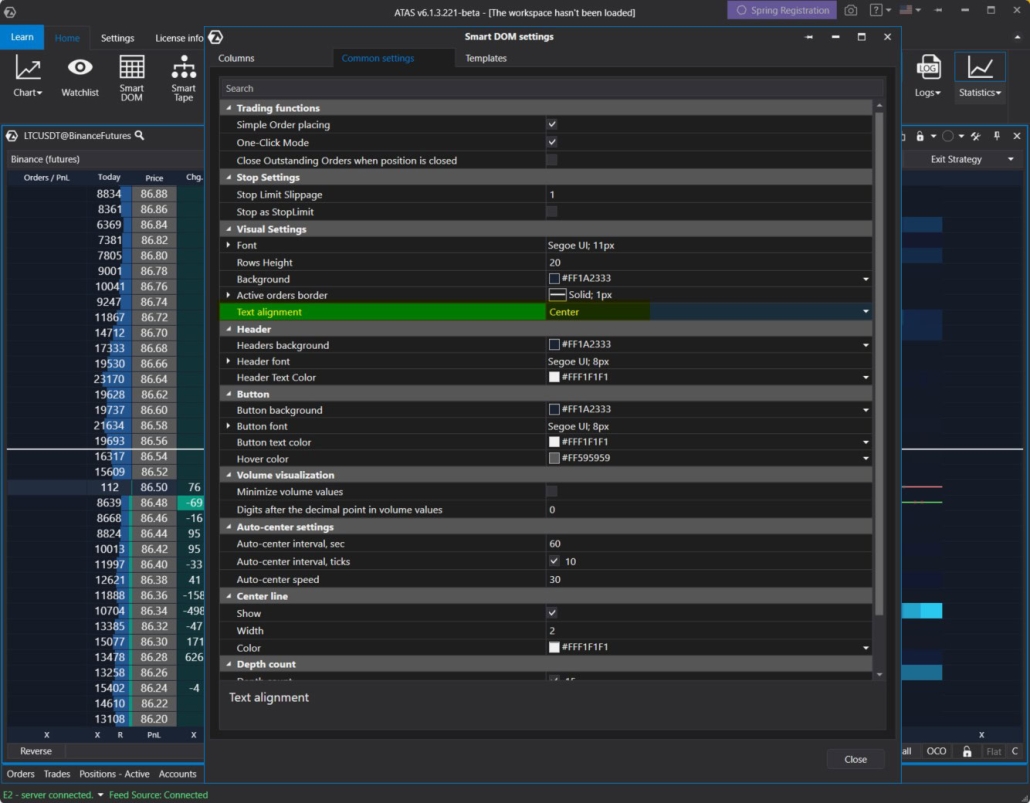This screenshot has height=803, width=1030.
Task: Open the Smart Tape module
Action: click(x=183, y=79)
